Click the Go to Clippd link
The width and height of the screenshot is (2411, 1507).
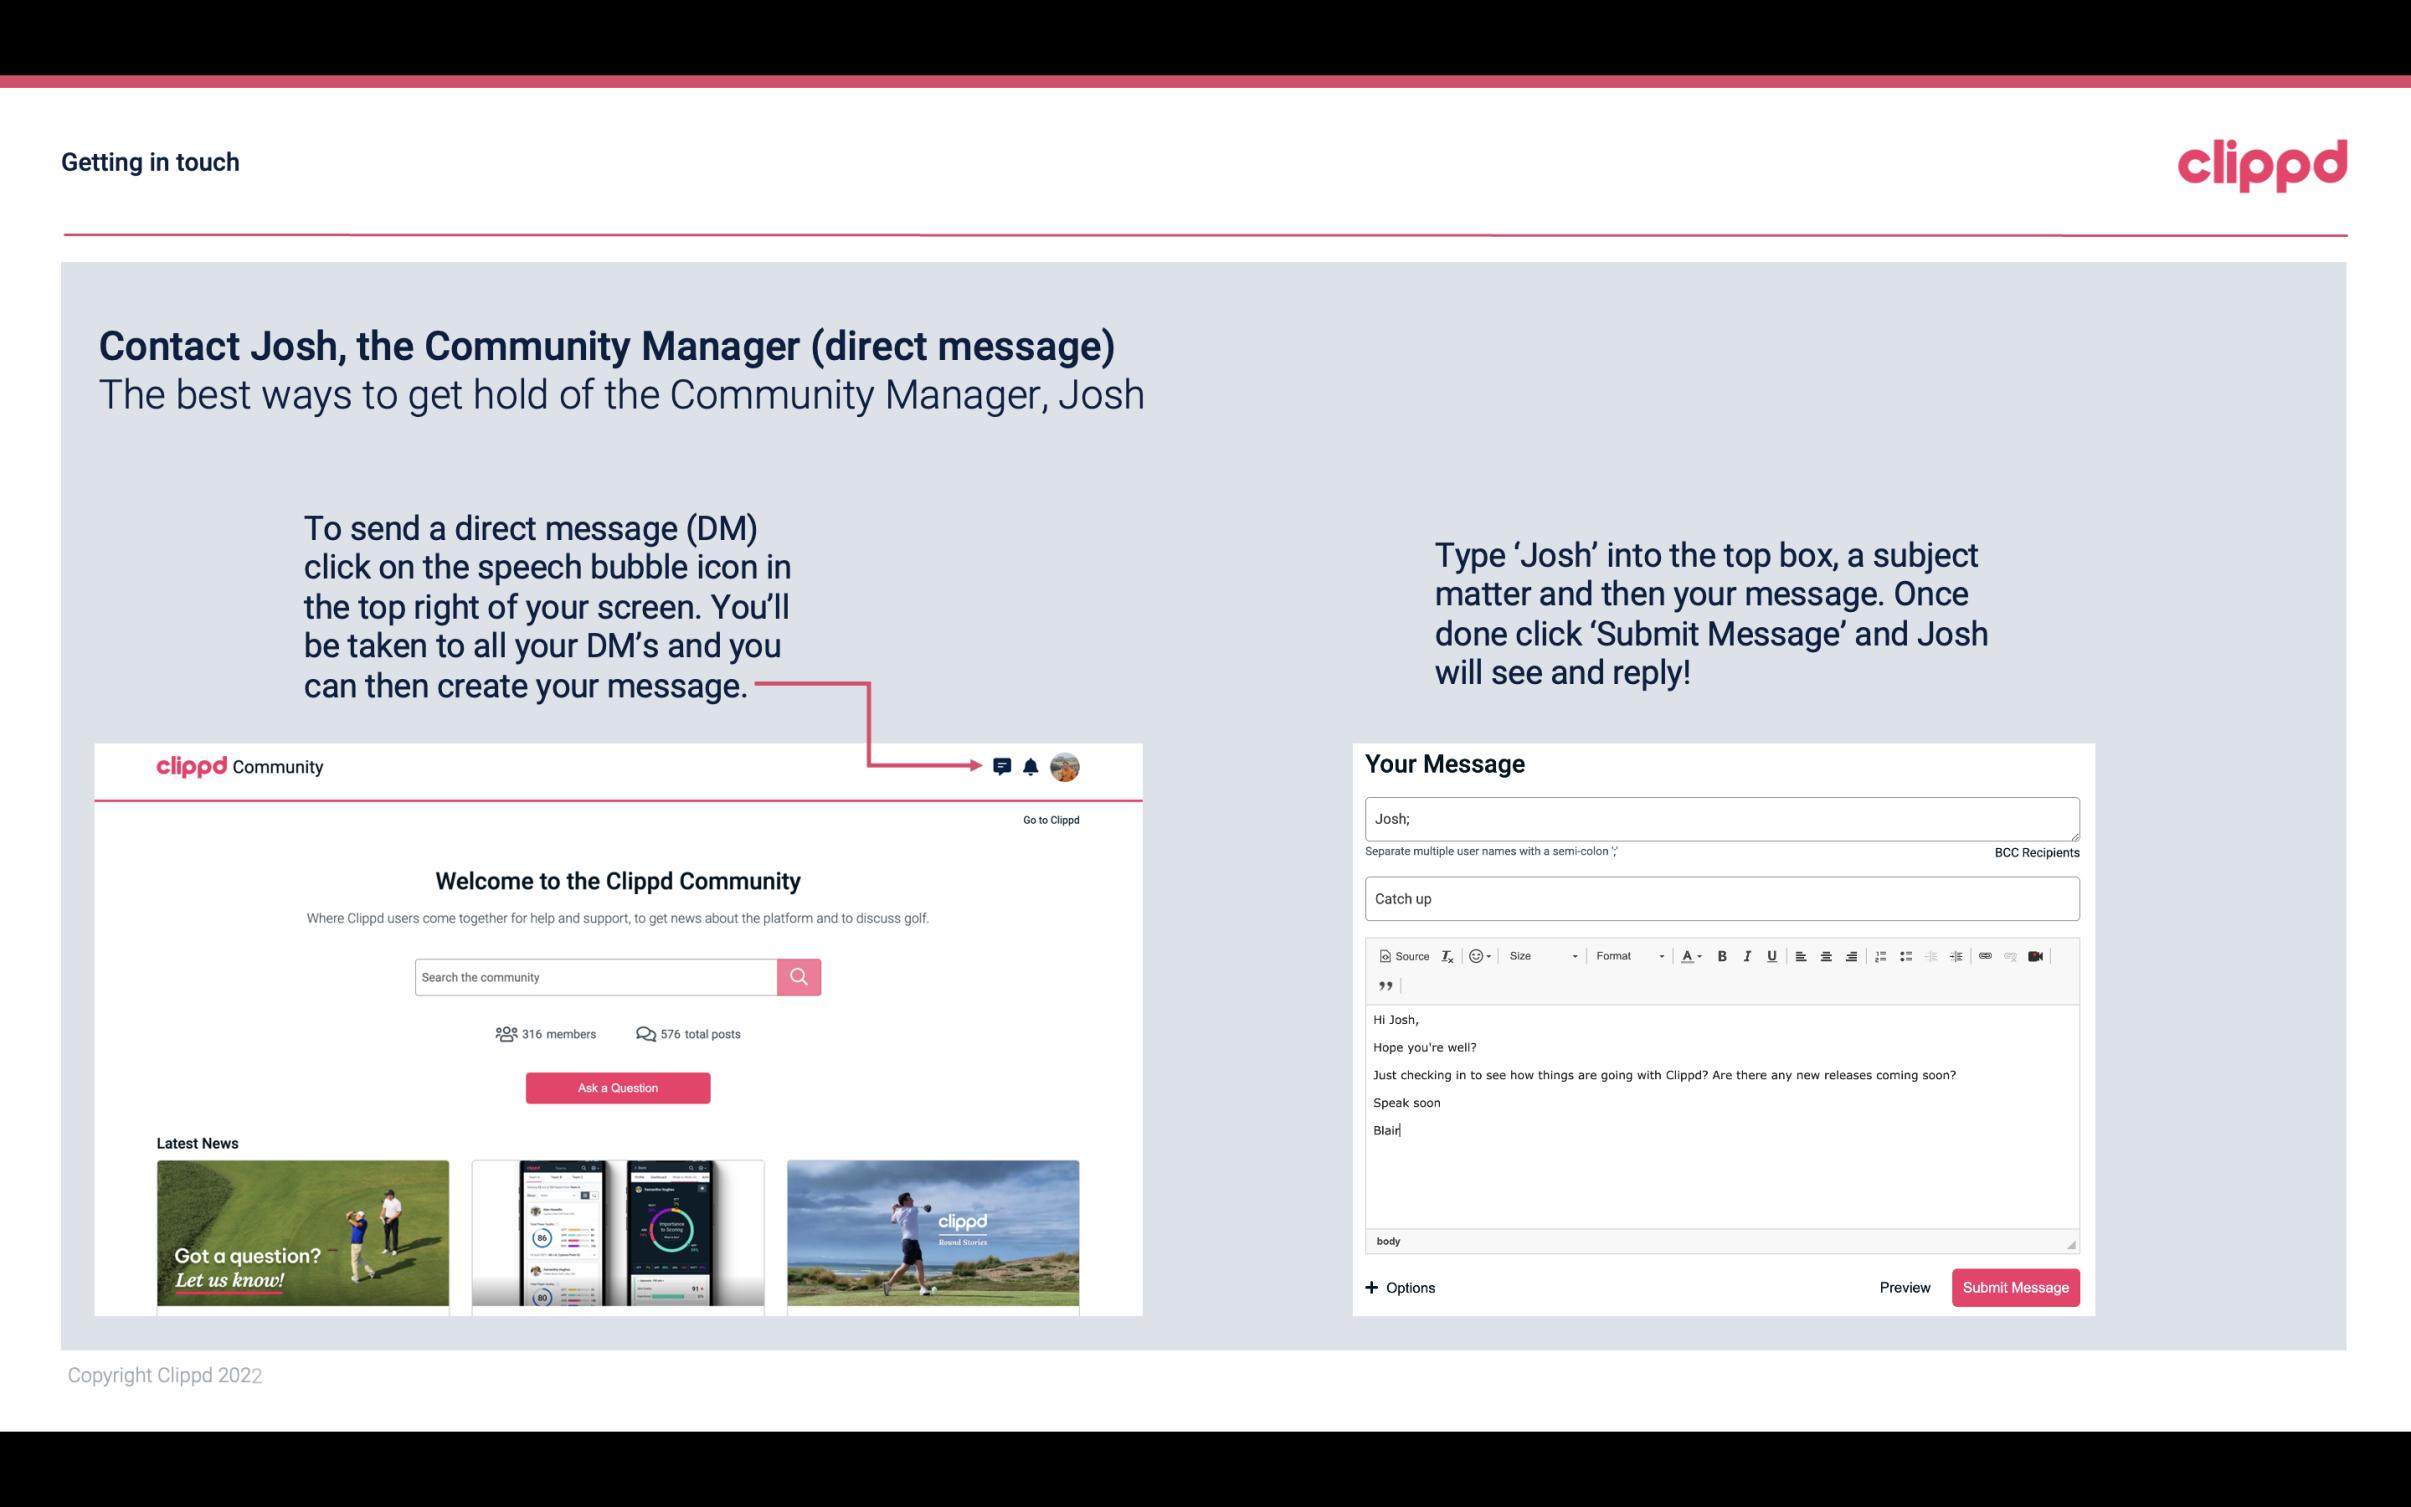coord(1048,818)
